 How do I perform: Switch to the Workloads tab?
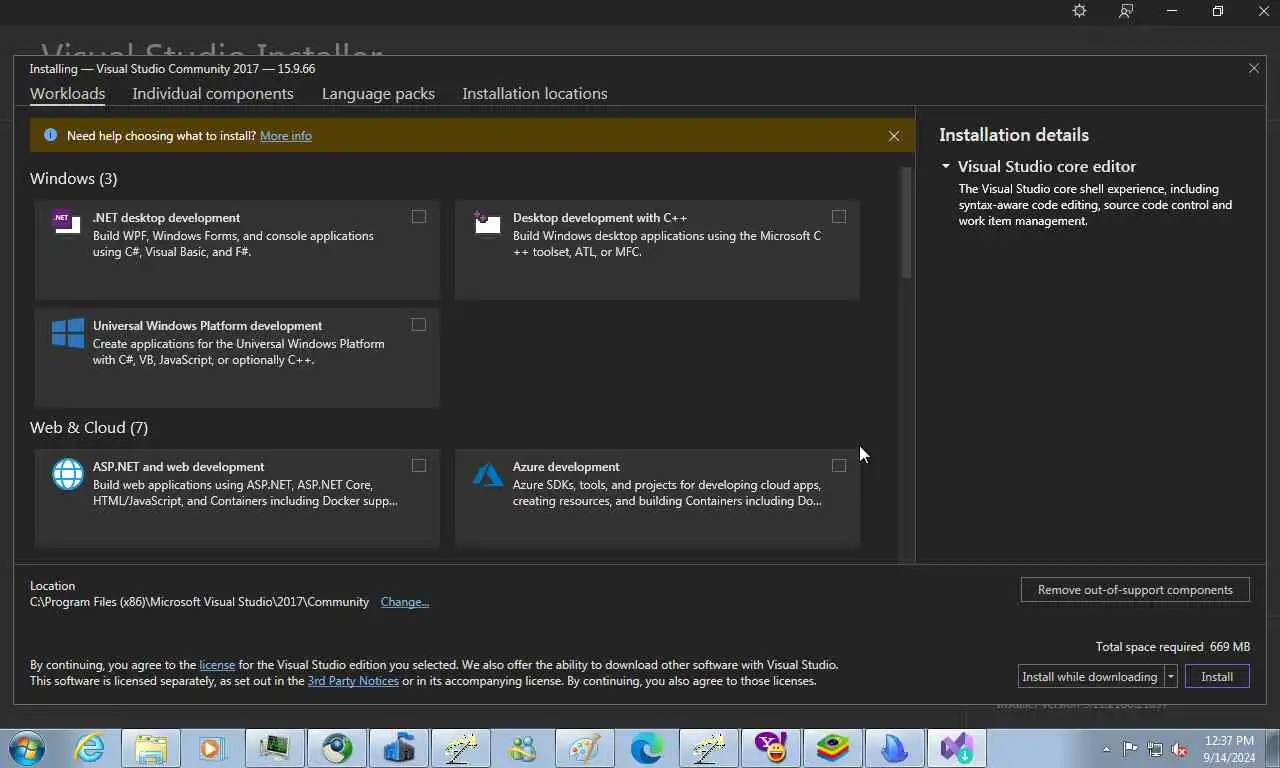(x=67, y=94)
